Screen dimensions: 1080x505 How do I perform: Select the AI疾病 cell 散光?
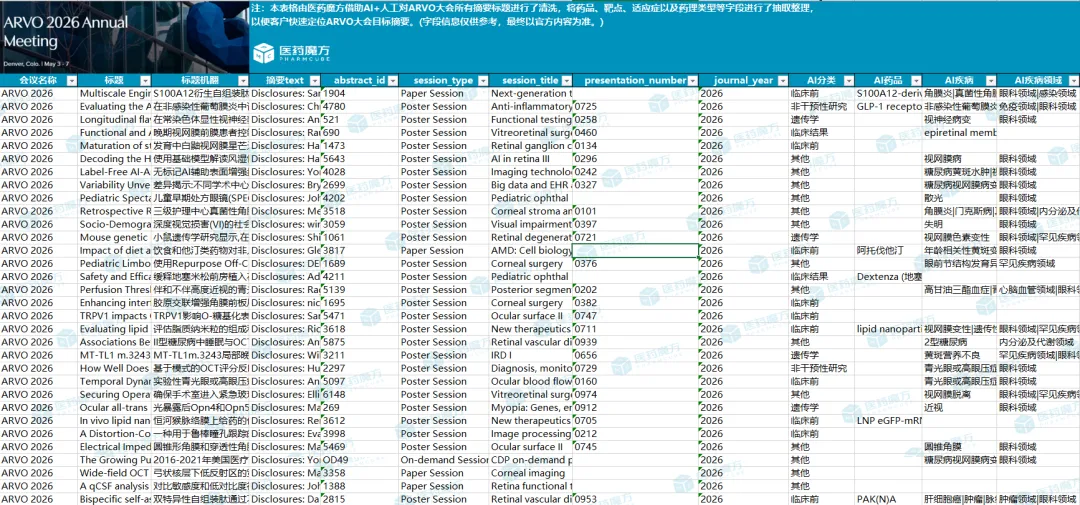click(960, 198)
